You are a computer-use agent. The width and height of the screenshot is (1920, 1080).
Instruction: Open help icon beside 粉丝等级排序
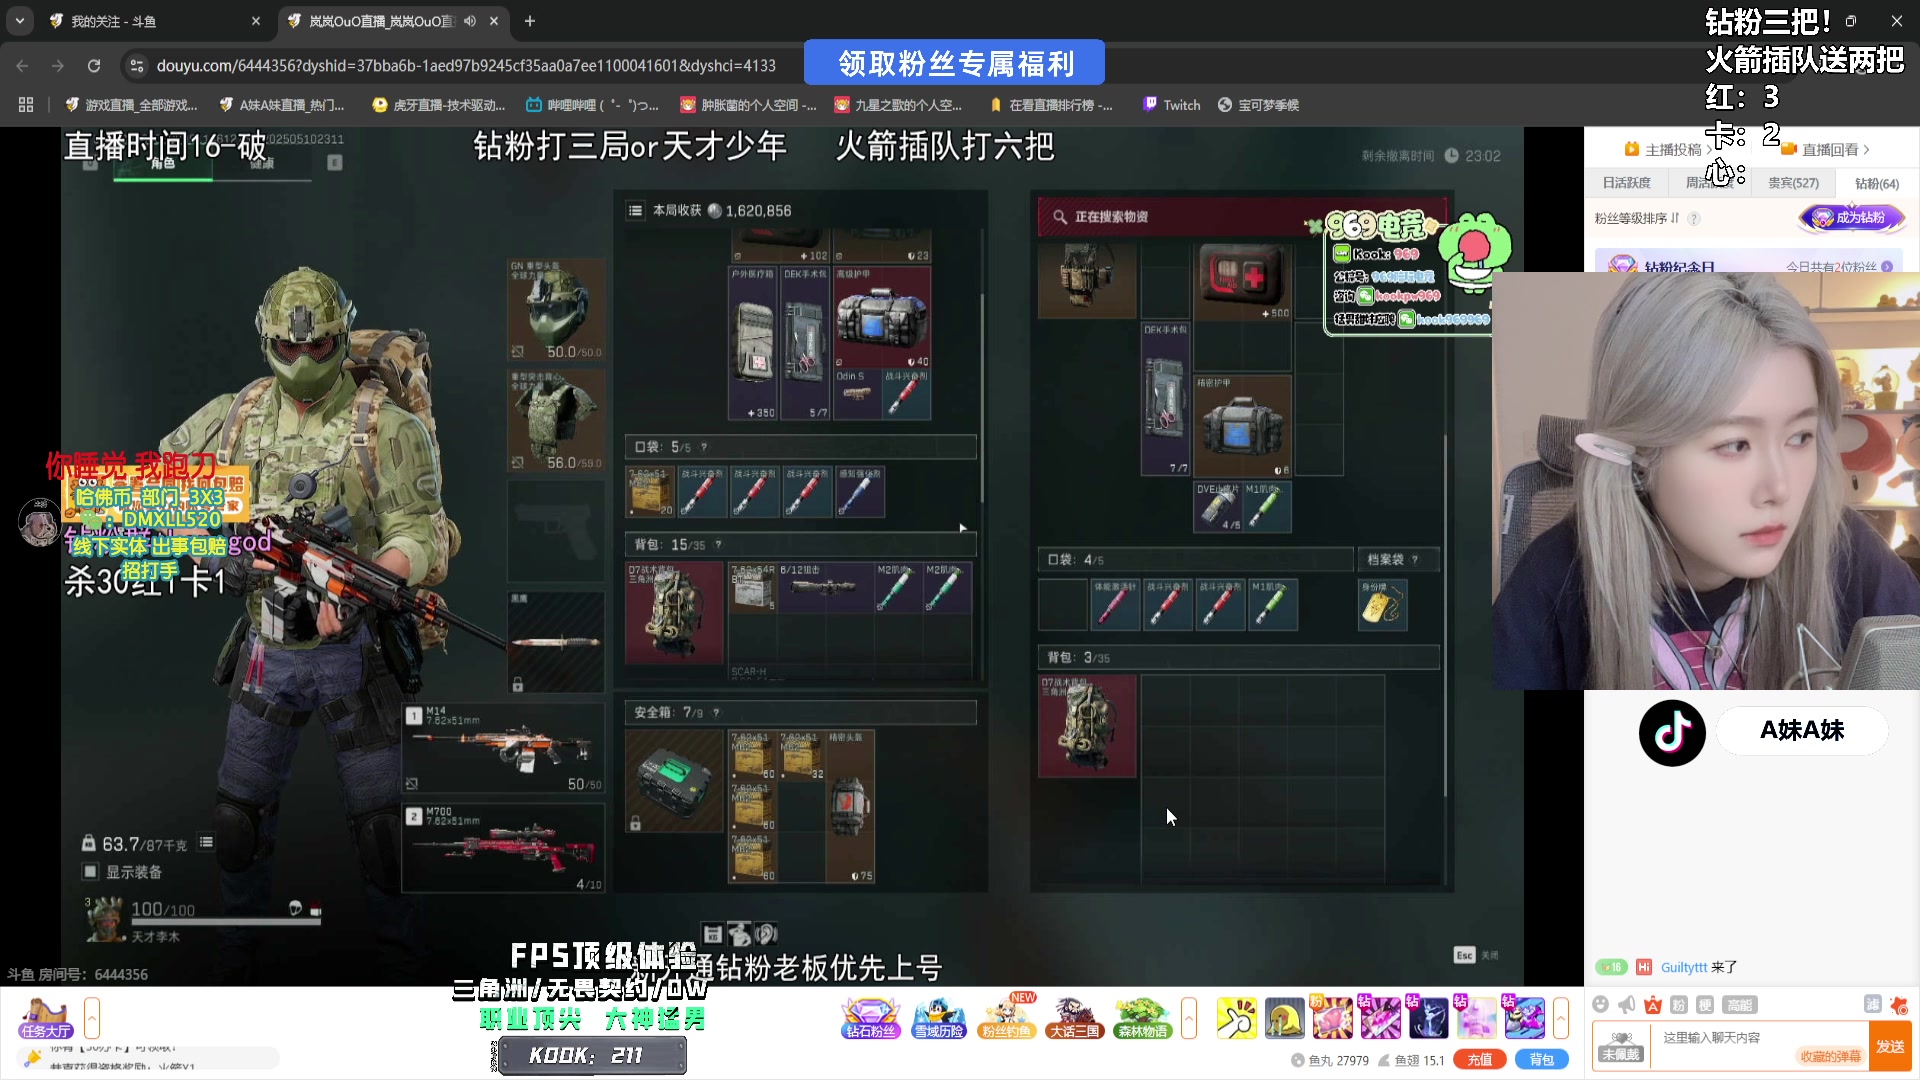pyautogui.click(x=1694, y=219)
